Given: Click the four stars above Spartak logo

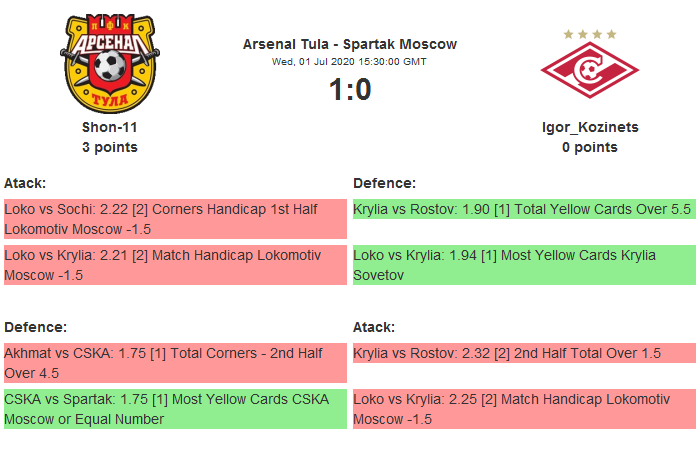Looking at the screenshot, I should [x=589, y=34].
